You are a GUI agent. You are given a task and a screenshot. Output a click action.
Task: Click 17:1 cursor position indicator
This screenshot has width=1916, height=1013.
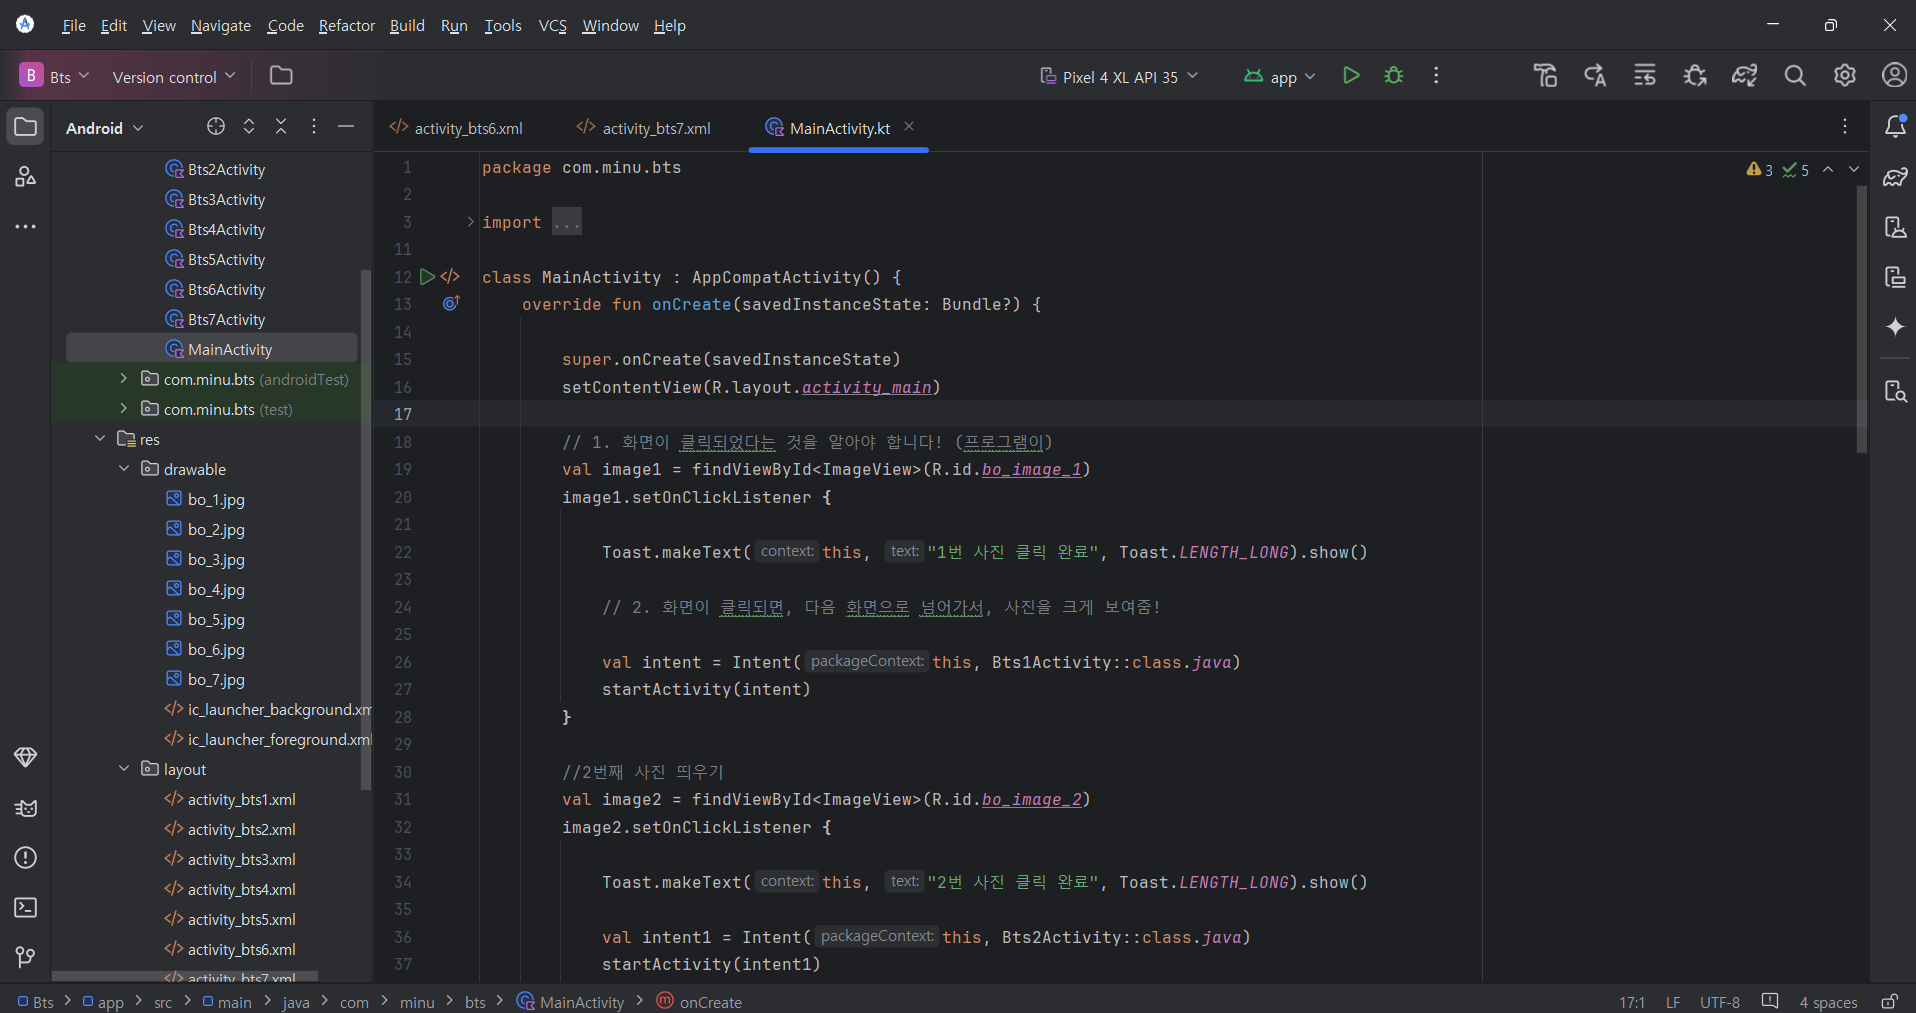tap(1632, 1002)
